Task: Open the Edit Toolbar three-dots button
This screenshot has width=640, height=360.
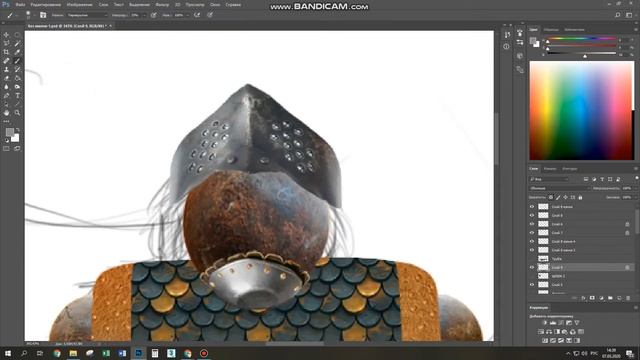Action: pos(6,121)
